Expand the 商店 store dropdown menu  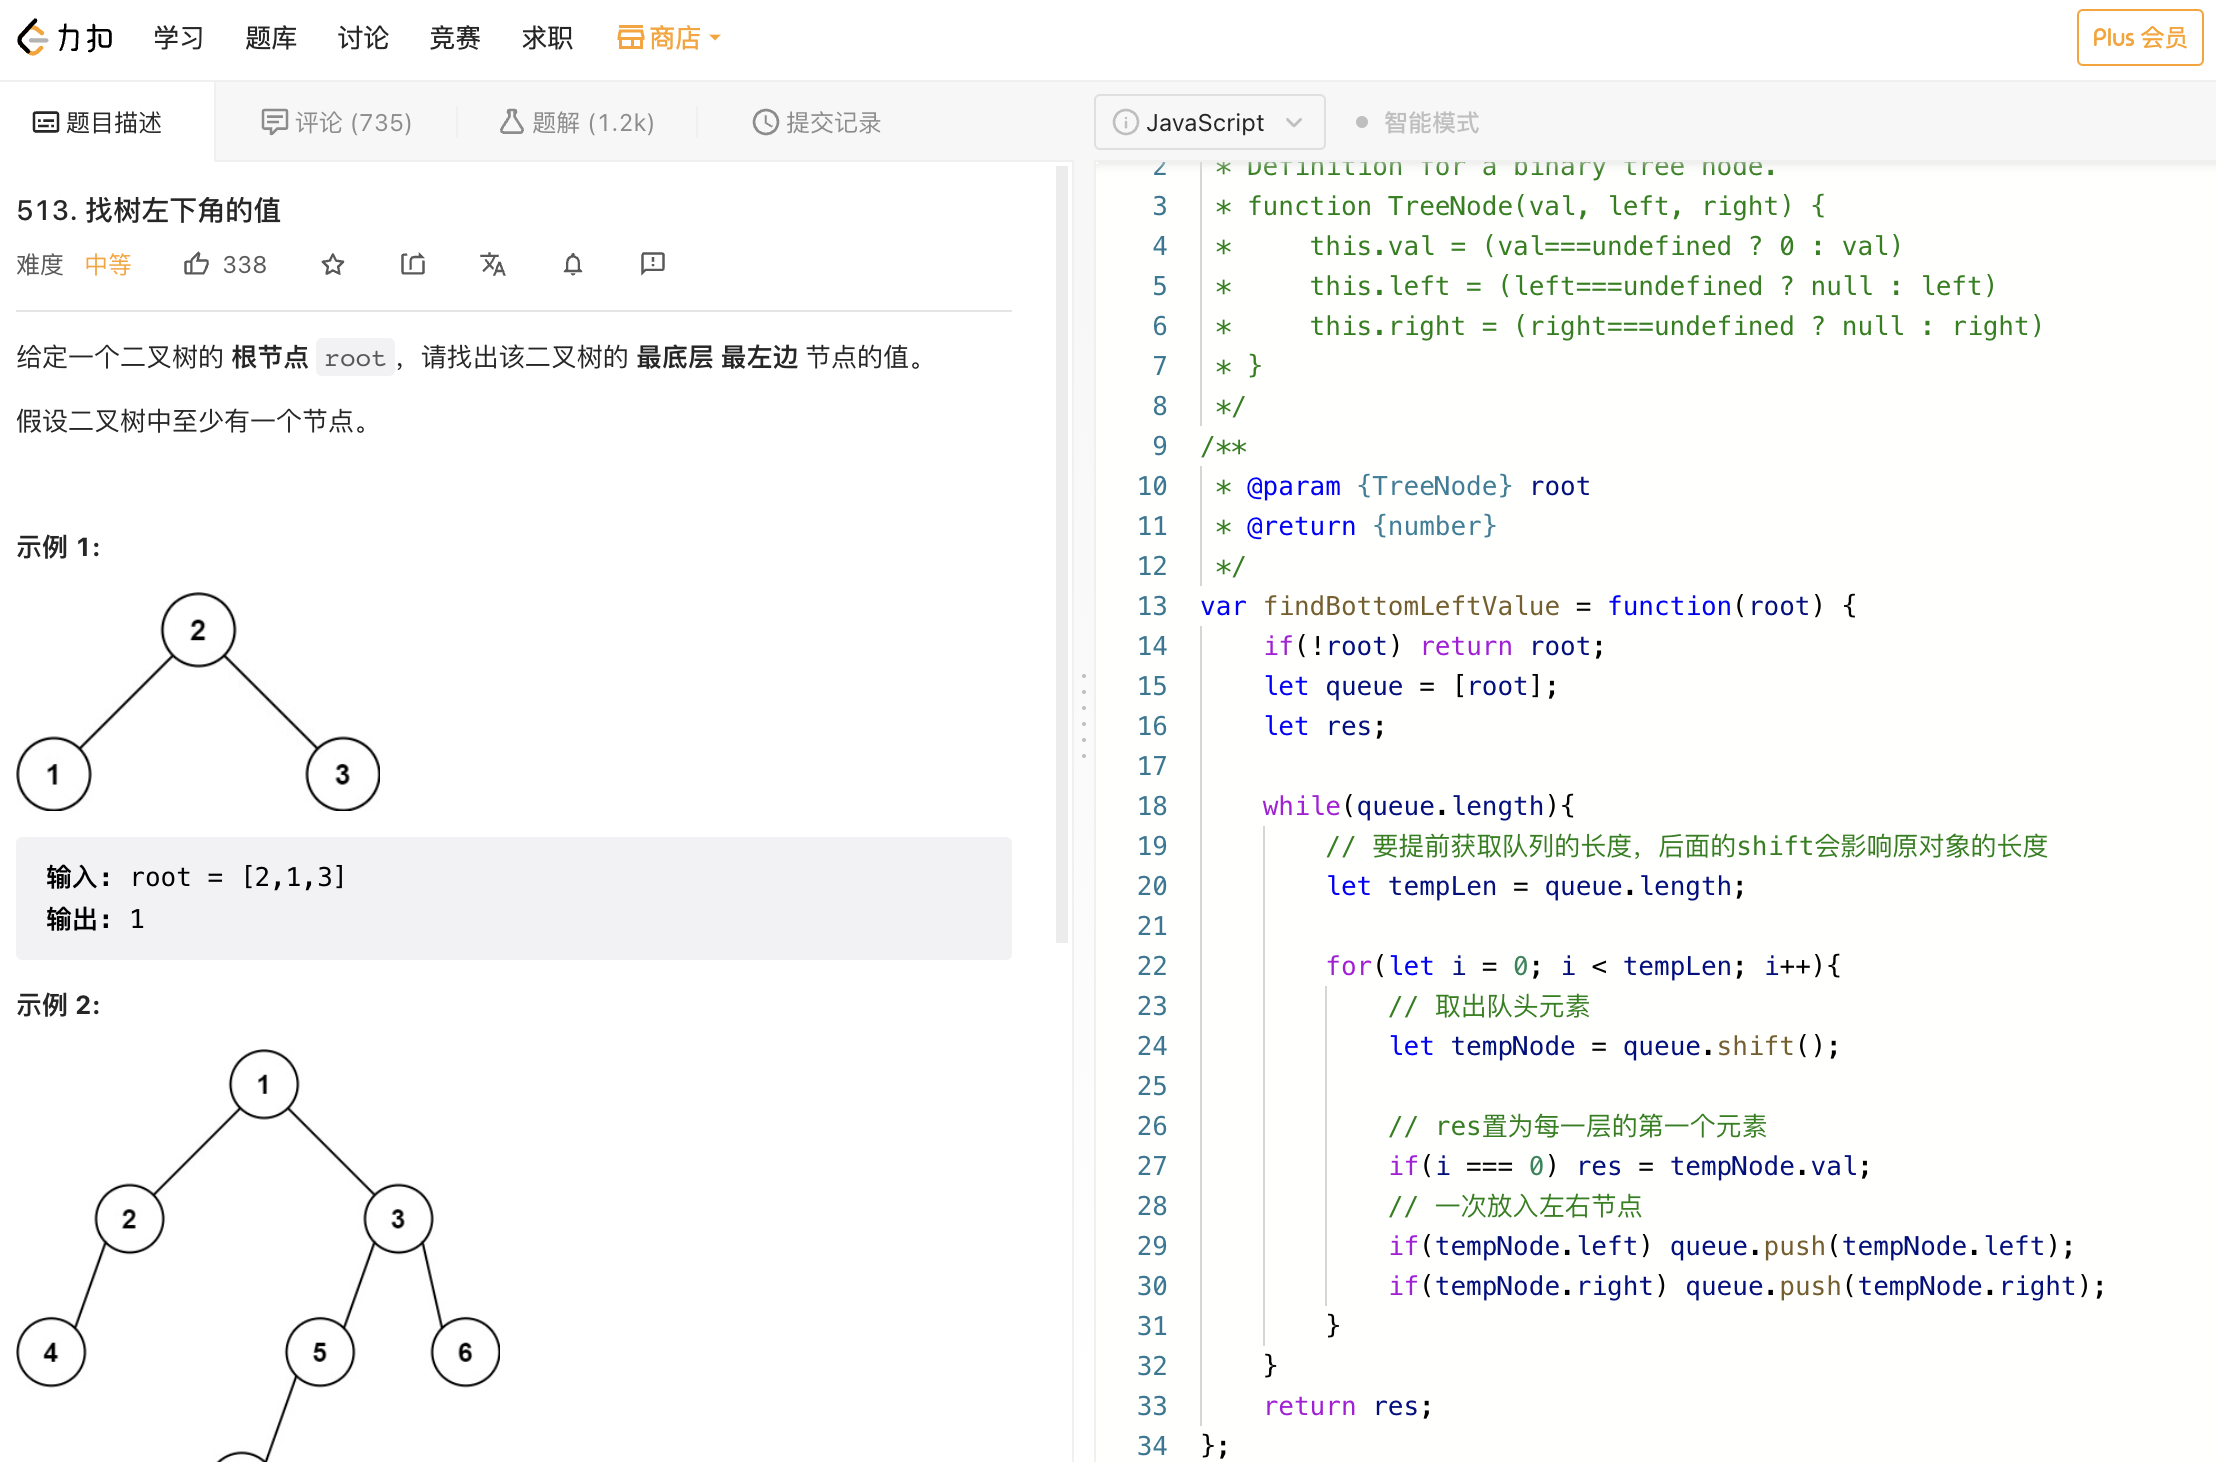[x=668, y=38]
